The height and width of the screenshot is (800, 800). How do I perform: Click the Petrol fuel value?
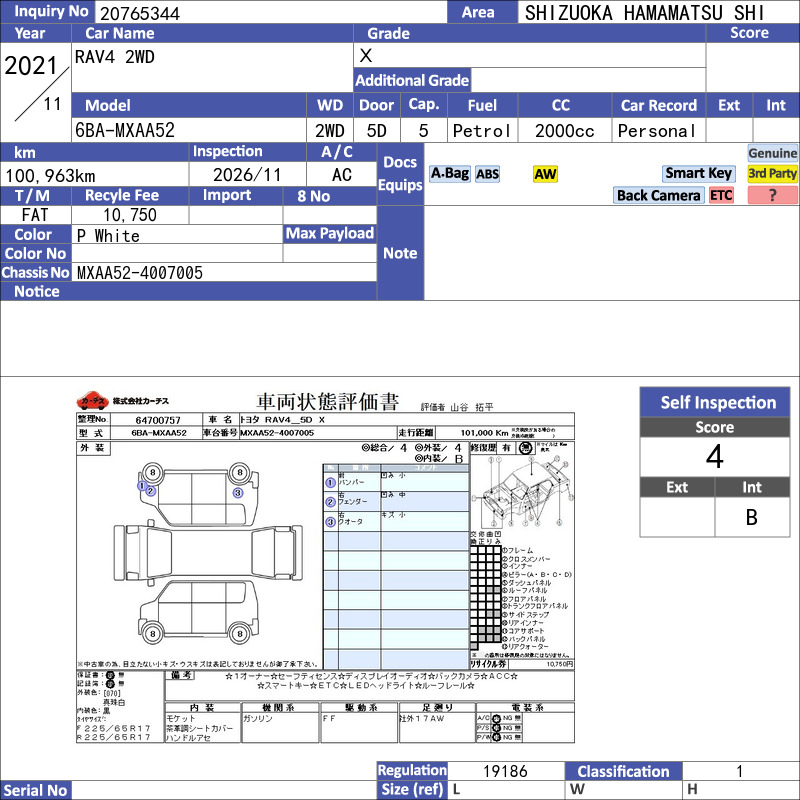coord(482,131)
